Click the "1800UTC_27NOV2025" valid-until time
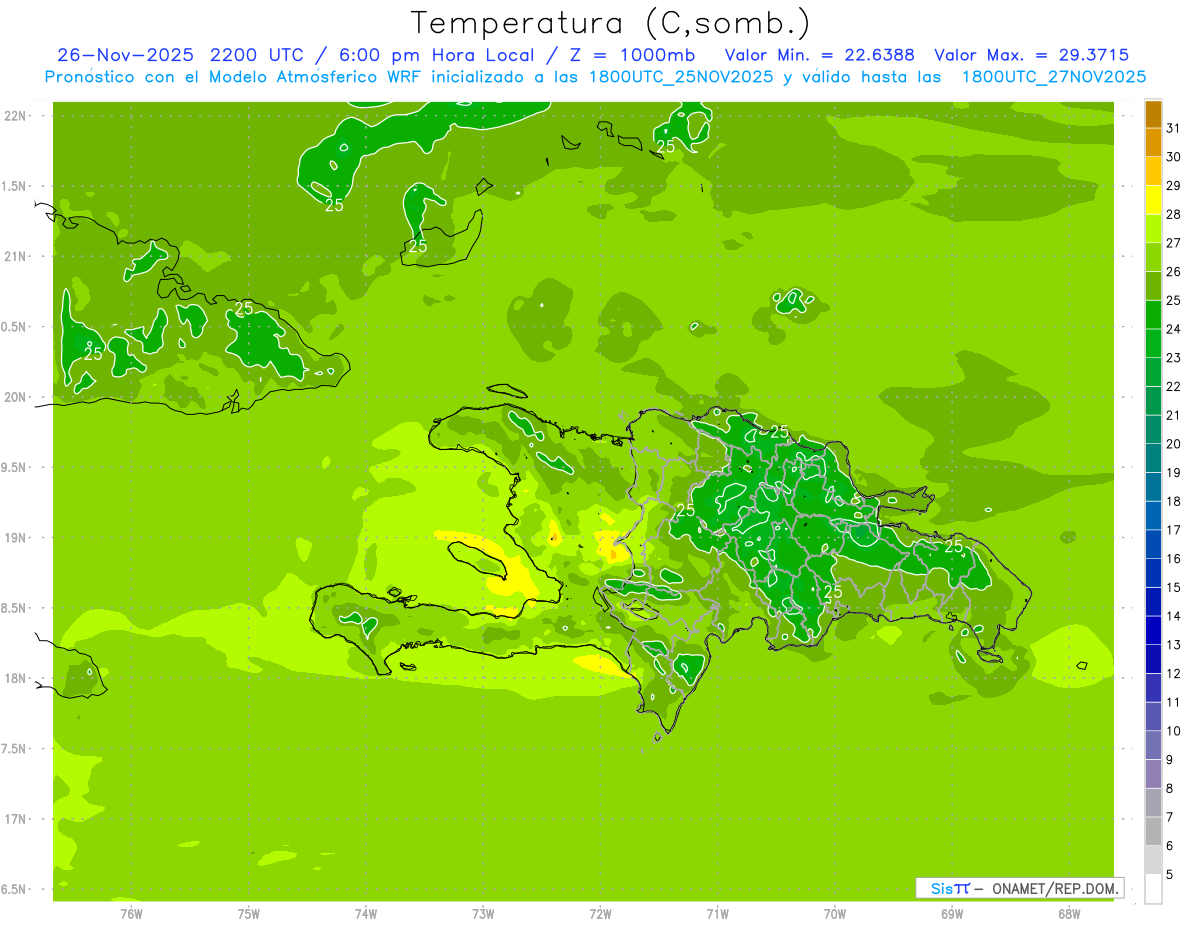Screen dimensions: 1200x927 pos(1053,76)
